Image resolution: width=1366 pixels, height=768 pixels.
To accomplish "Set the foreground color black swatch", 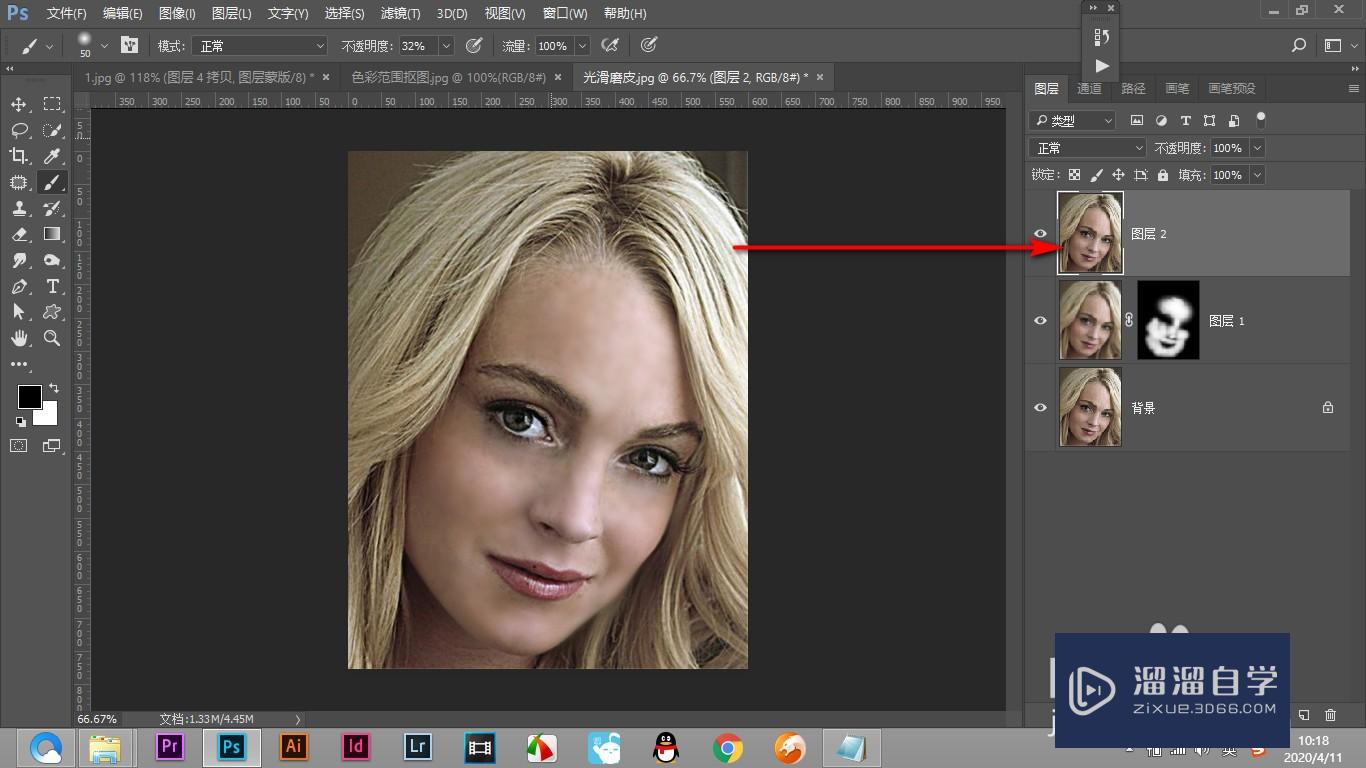I will (x=29, y=396).
